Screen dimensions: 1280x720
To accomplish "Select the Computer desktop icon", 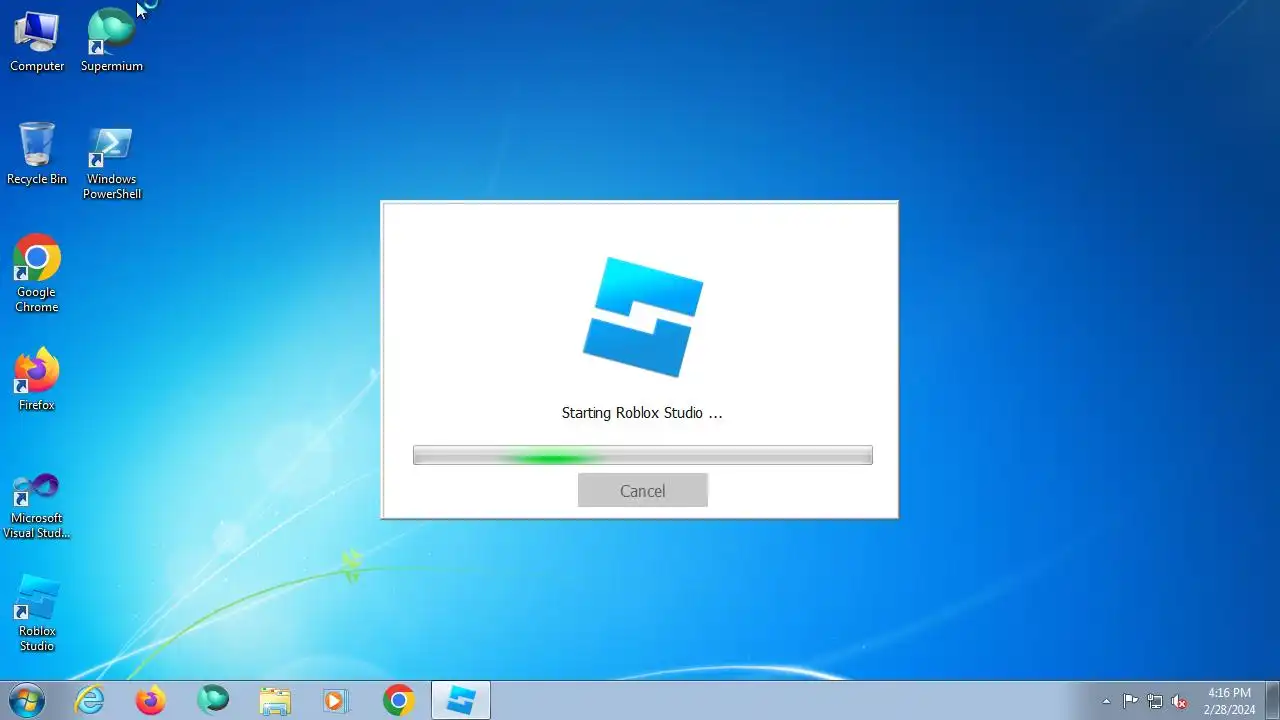I will tap(37, 41).
